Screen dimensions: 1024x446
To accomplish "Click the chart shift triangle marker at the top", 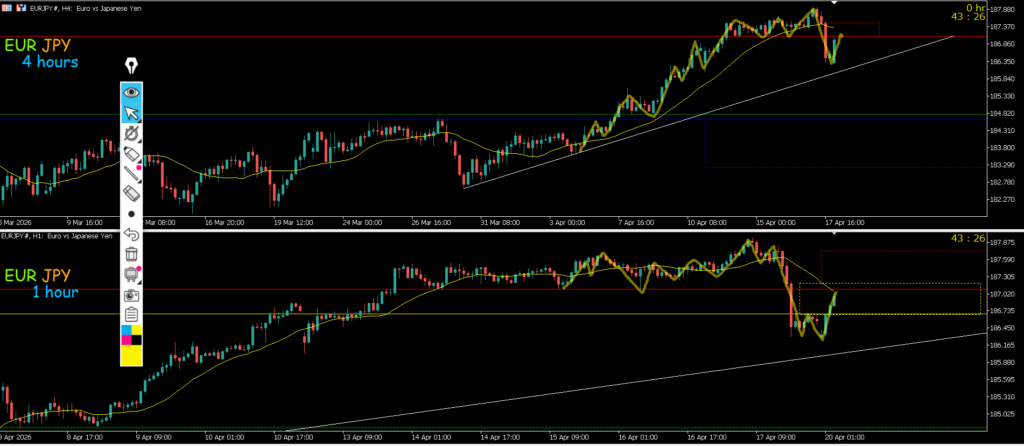I will (834, 3).
